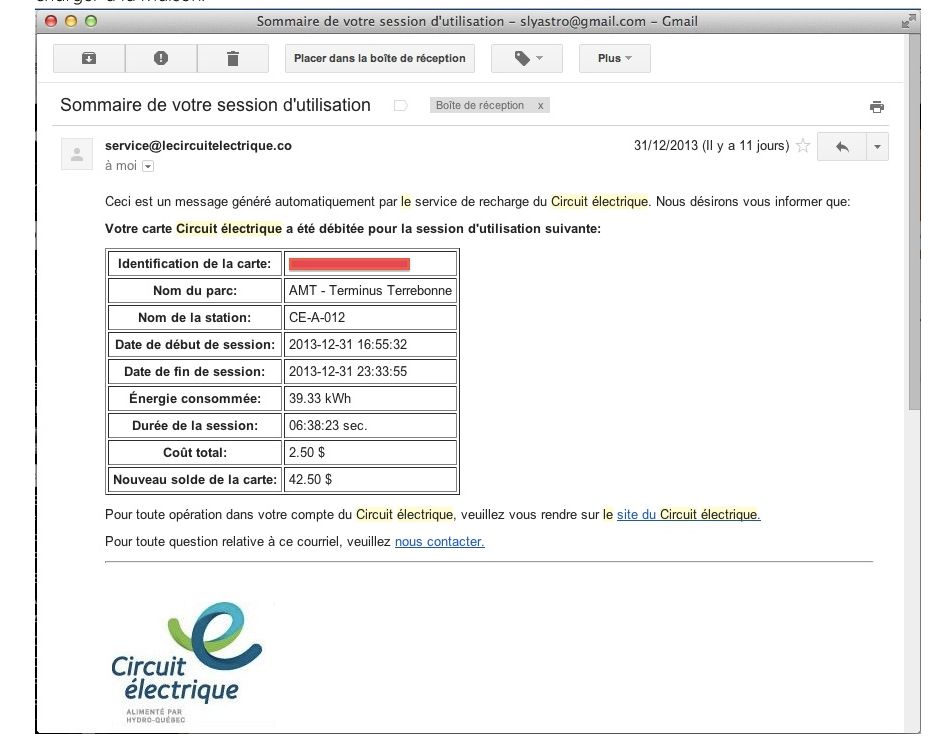Open the labels tag dropdown
Screen dimensions: 944x746
(527, 58)
